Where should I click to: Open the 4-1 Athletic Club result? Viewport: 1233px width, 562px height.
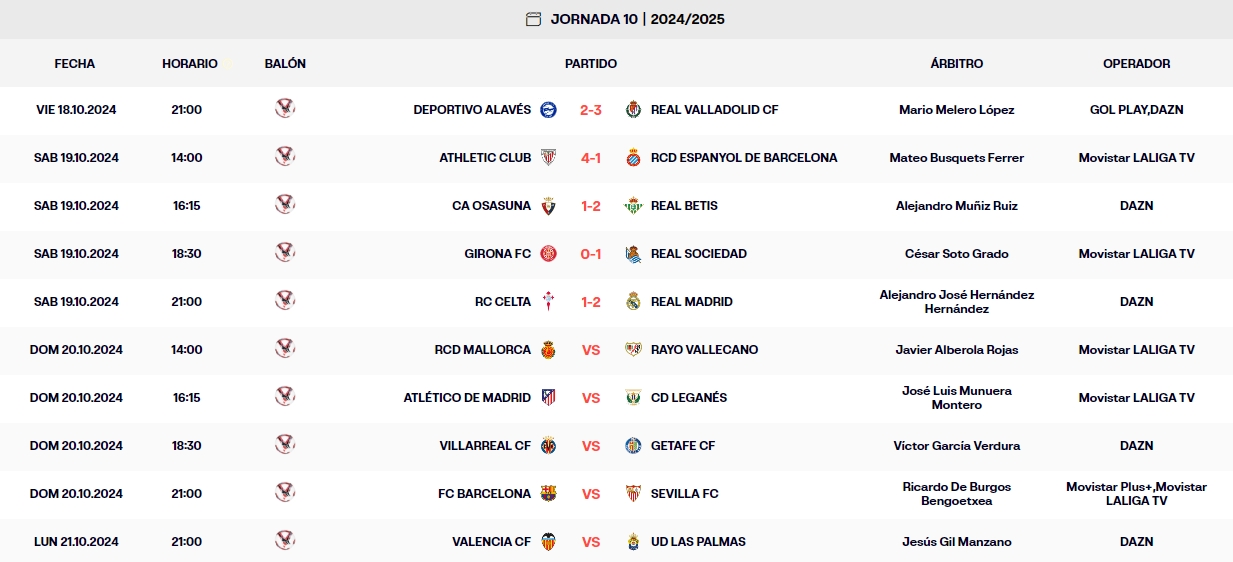click(590, 158)
